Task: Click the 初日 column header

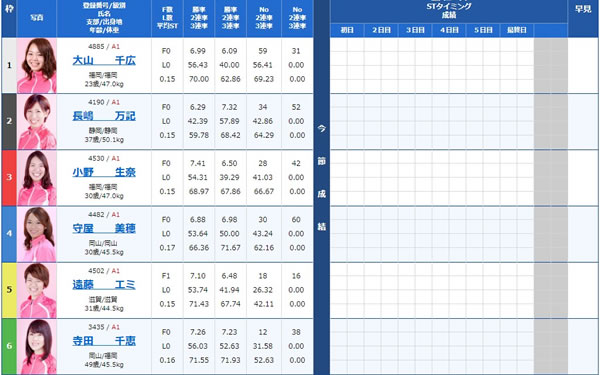Action: point(347,30)
